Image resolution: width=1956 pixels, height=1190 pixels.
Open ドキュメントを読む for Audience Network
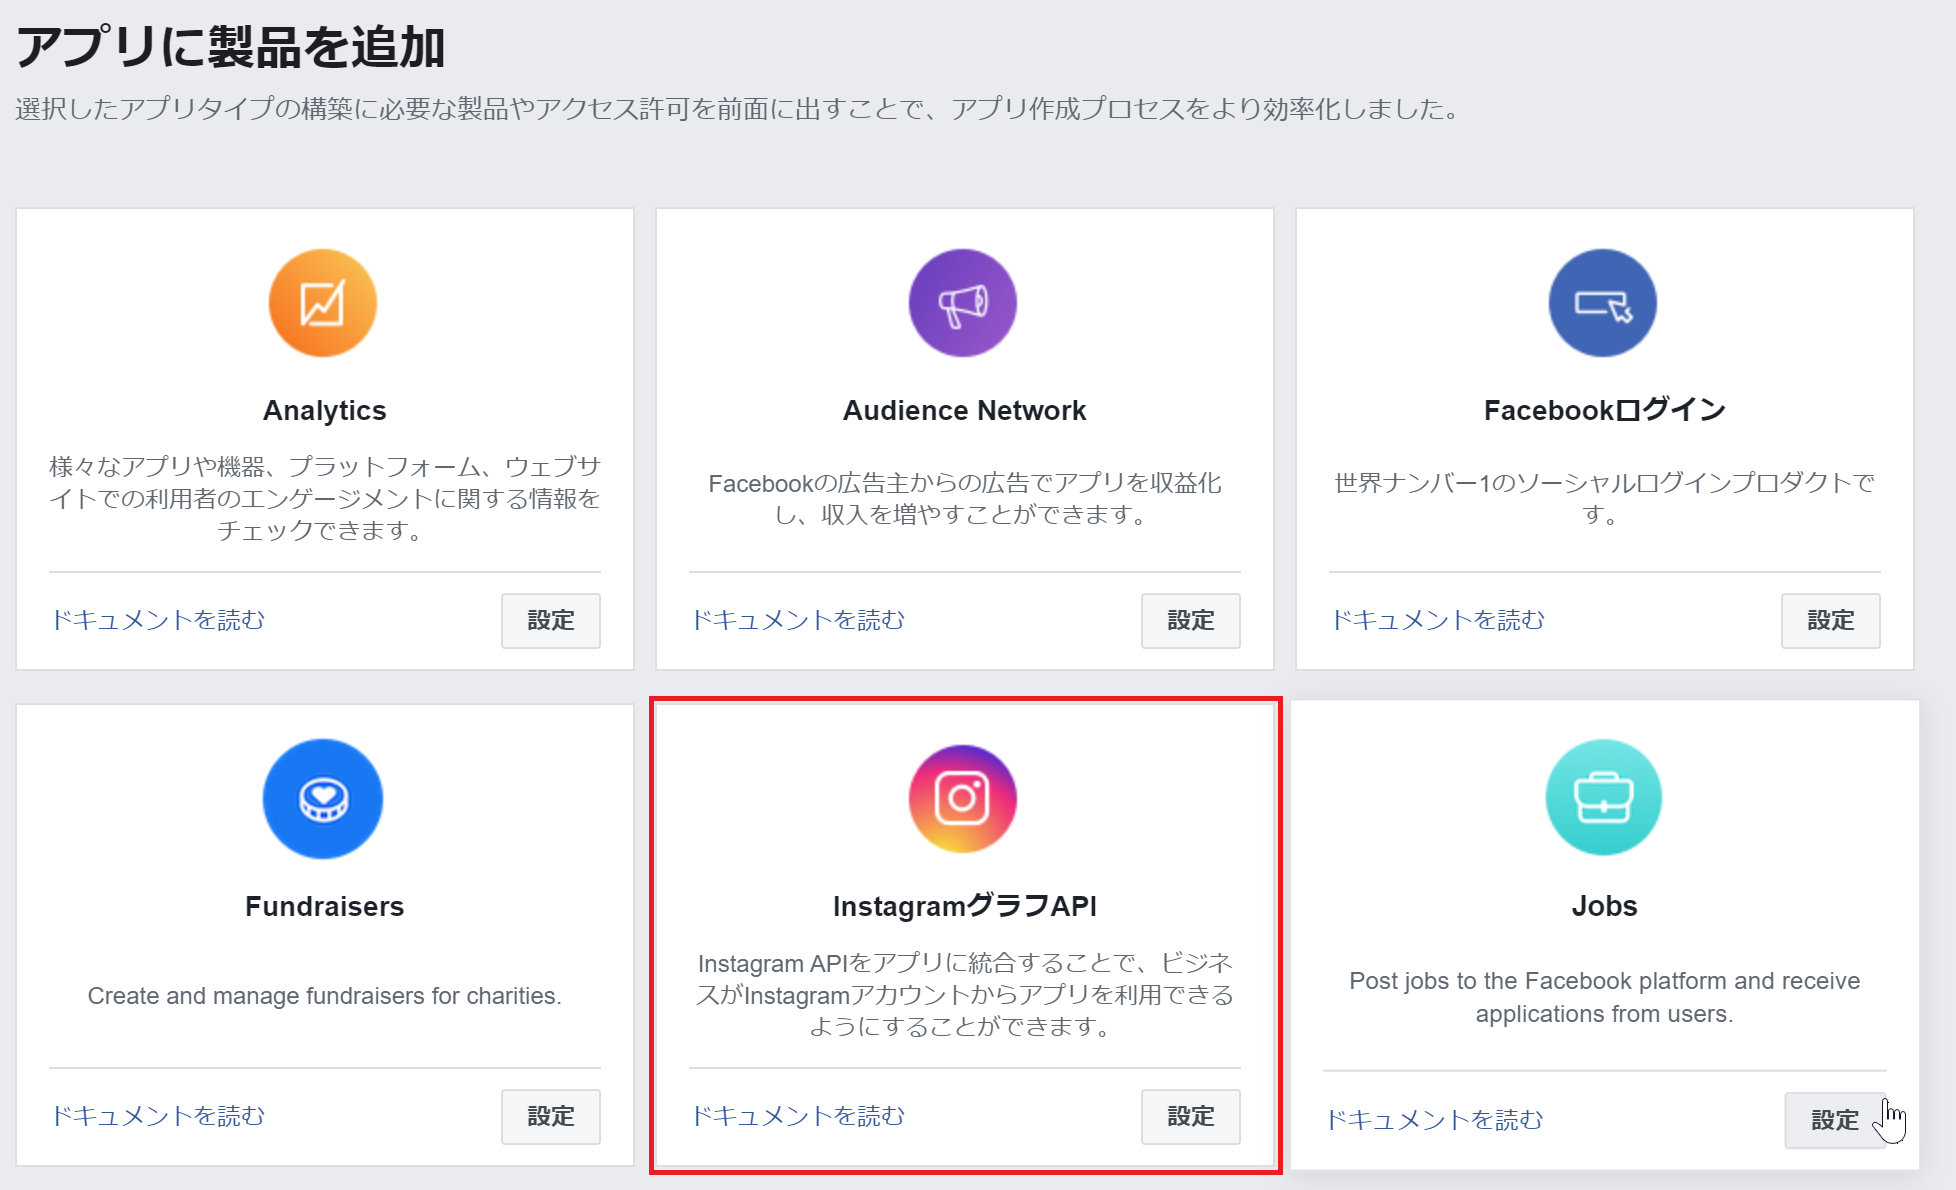point(798,620)
